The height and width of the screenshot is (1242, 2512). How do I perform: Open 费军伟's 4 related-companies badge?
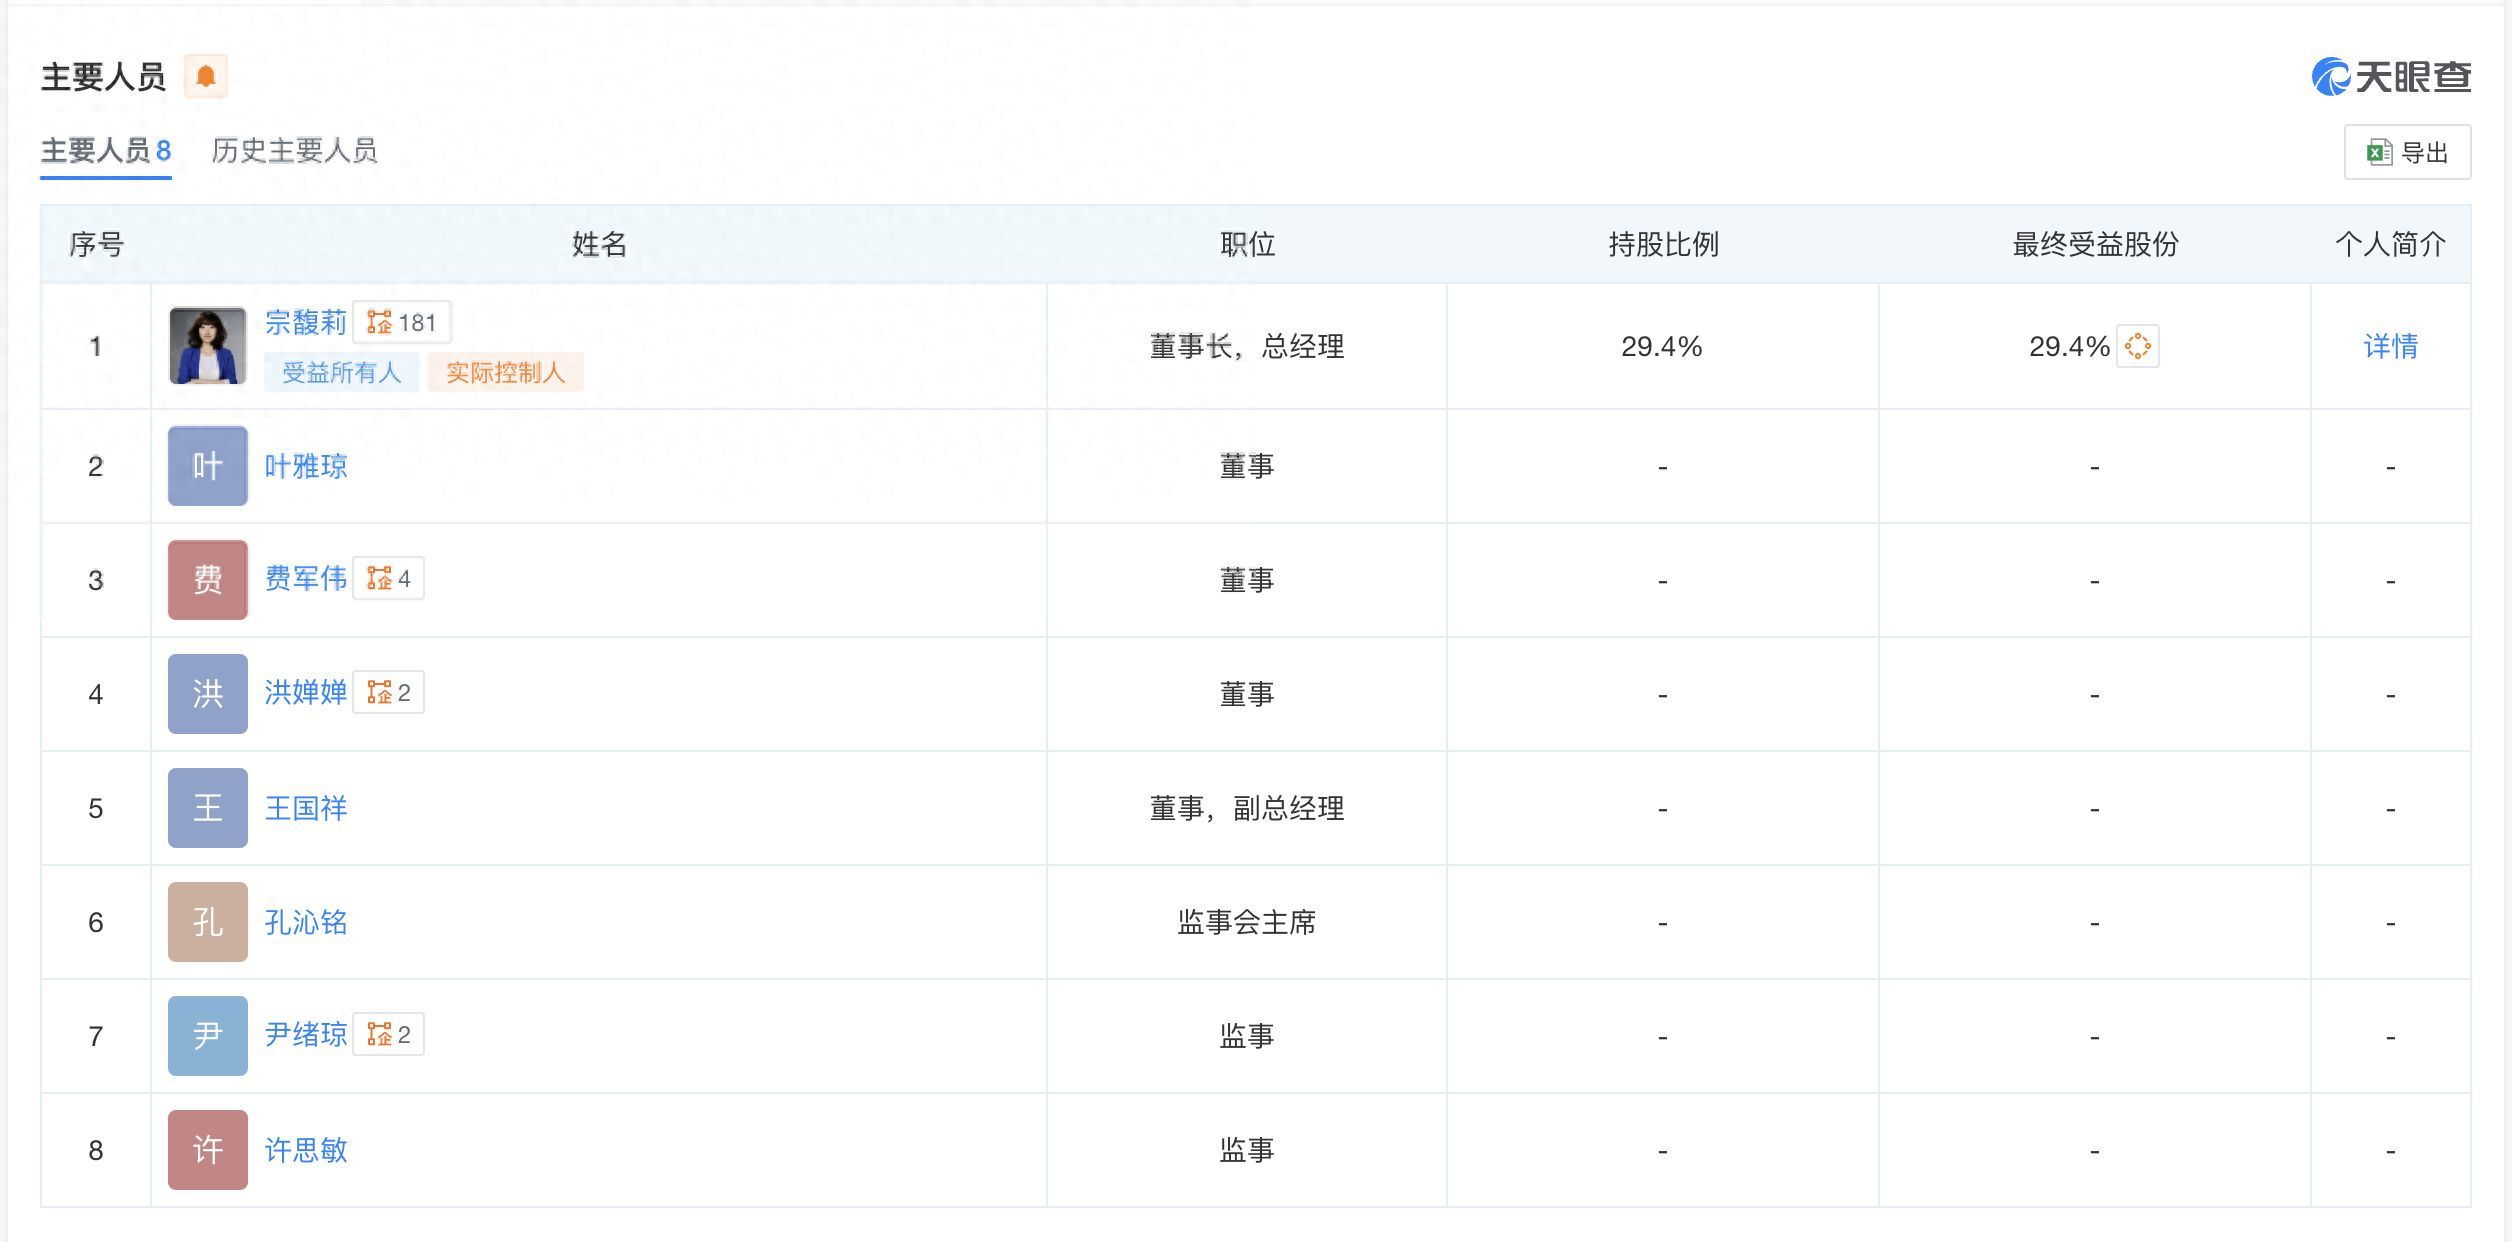click(389, 578)
